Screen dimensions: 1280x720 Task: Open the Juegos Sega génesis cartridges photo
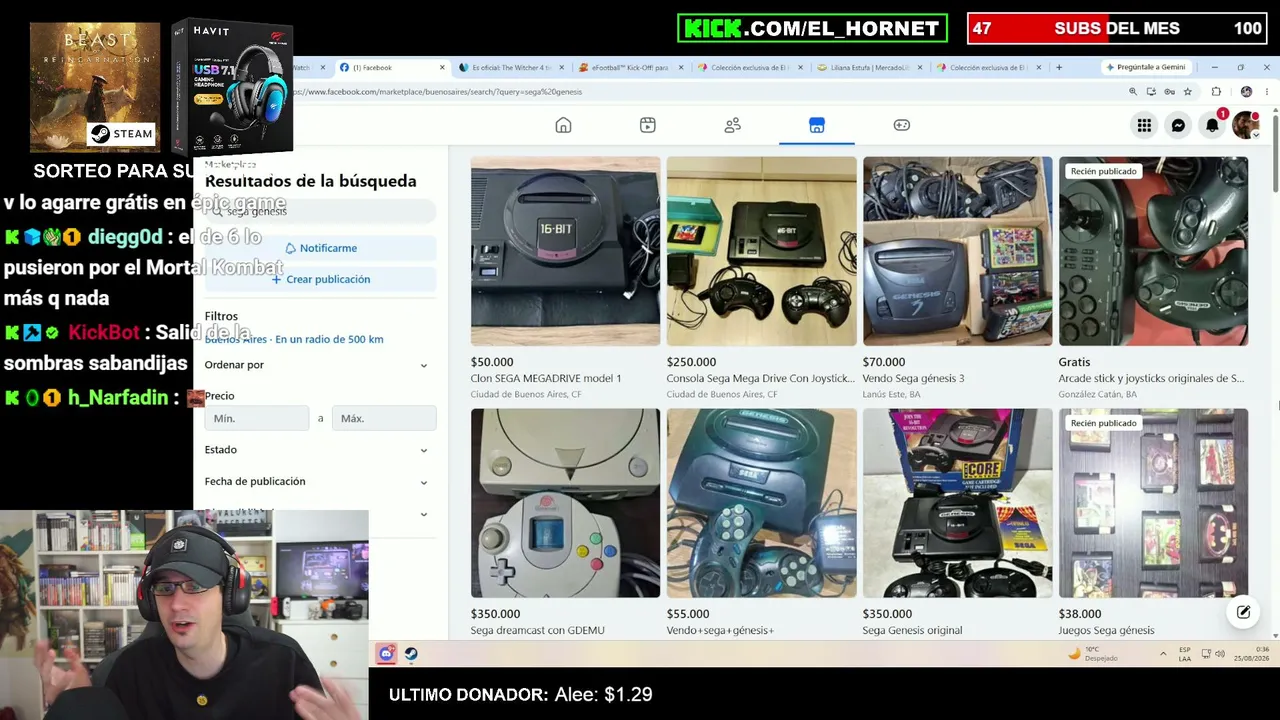[x=1154, y=503]
